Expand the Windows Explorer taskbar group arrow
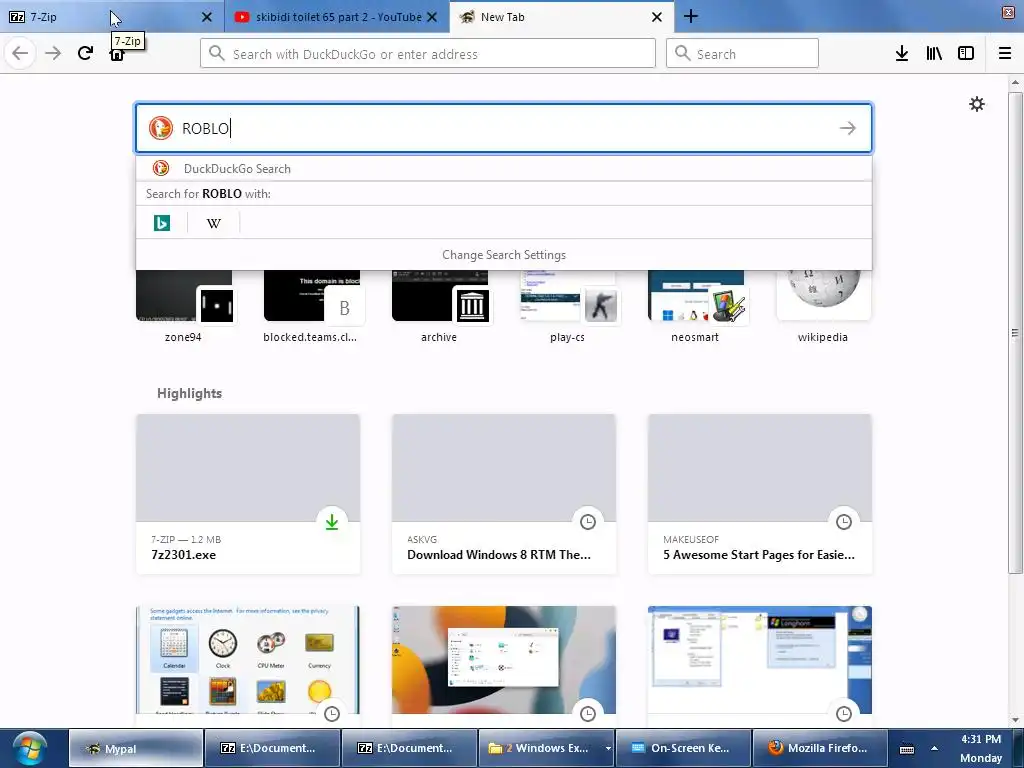The width and height of the screenshot is (1024, 768). (608, 748)
